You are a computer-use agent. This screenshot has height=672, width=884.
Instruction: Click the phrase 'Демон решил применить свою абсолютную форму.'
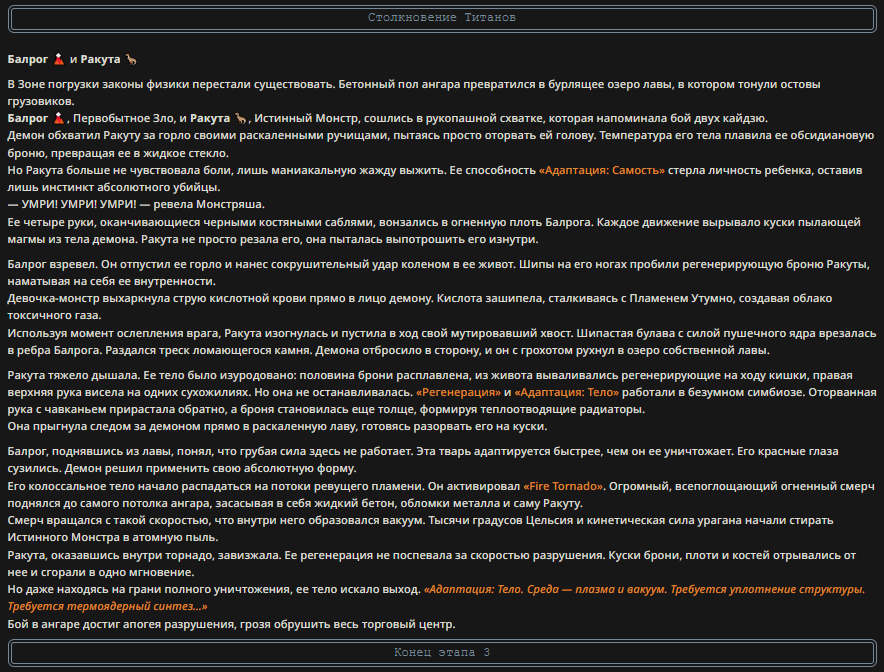(210, 468)
